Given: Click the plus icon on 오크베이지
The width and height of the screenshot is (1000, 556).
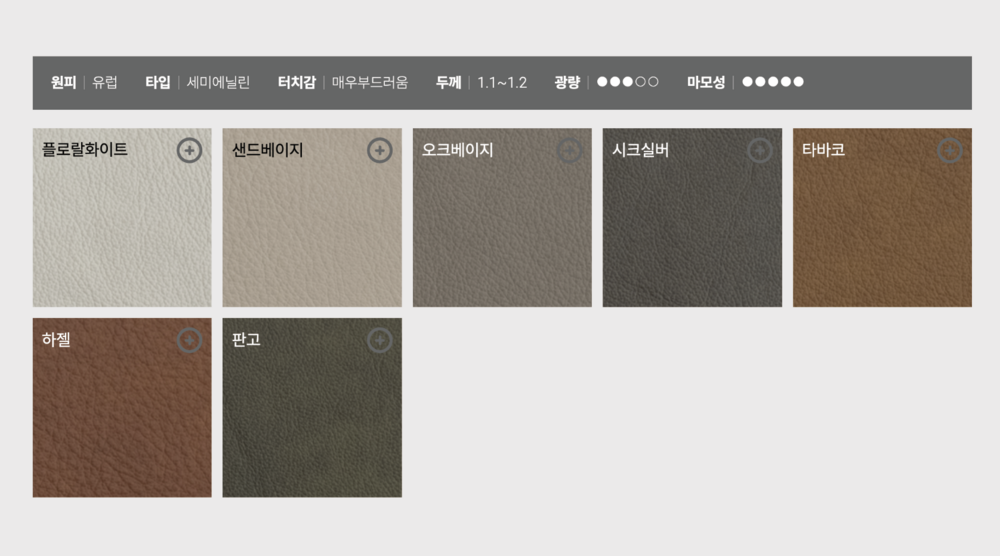Looking at the screenshot, I should coord(569,150).
